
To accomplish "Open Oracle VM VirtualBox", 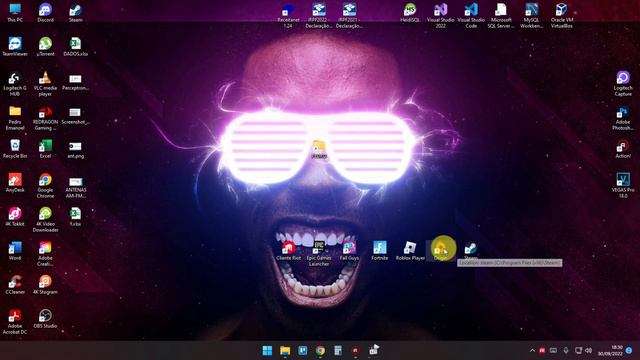I will click(x=562, y=15).
